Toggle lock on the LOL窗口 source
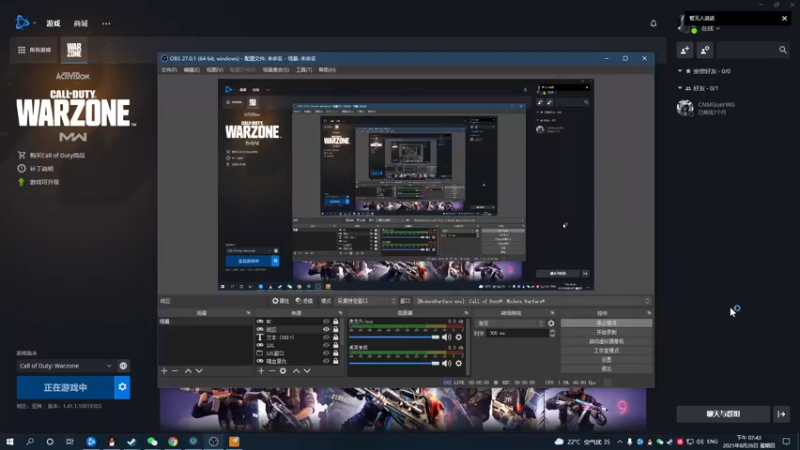 coord(336,353)
